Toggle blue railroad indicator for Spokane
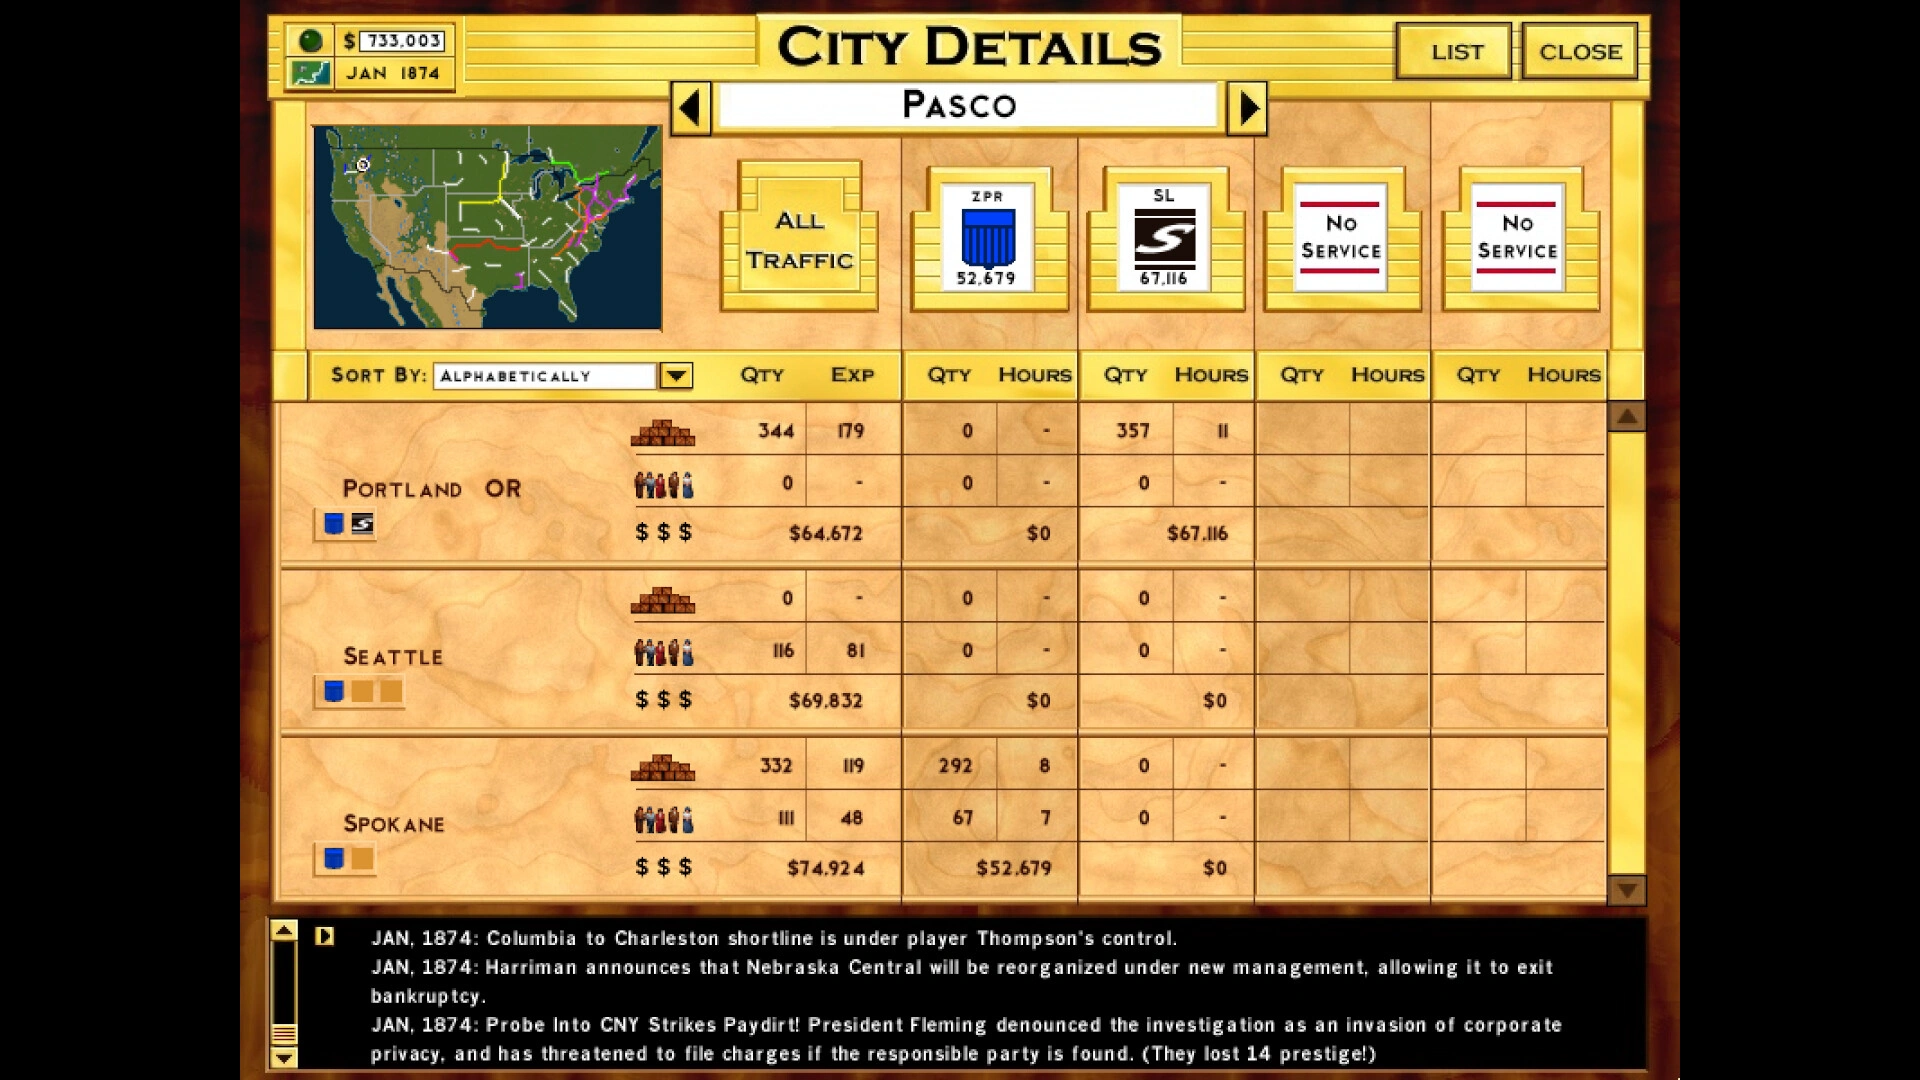The height and width of the screenshot is (1080, 1920). click(x=335, y=858)
